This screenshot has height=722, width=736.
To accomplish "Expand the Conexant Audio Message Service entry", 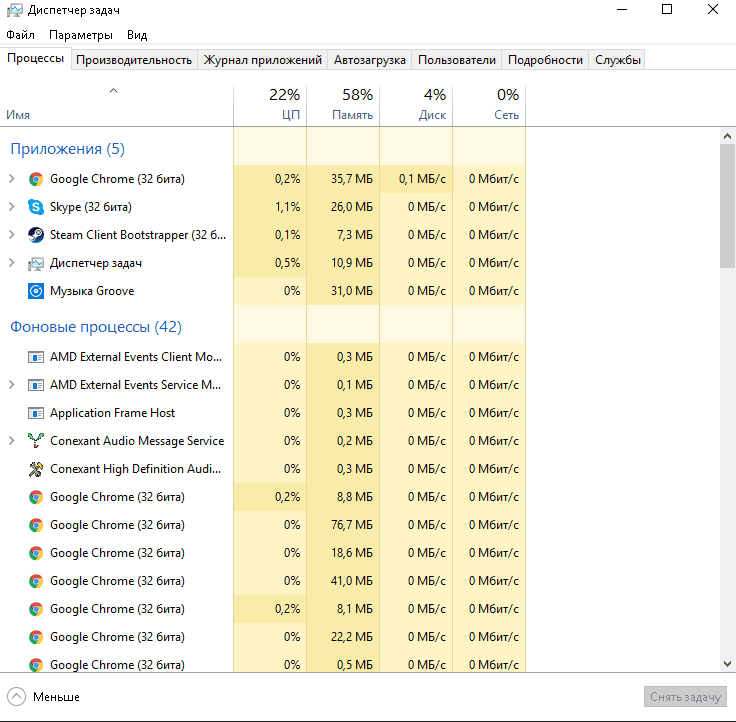I will tap(12, 441).
